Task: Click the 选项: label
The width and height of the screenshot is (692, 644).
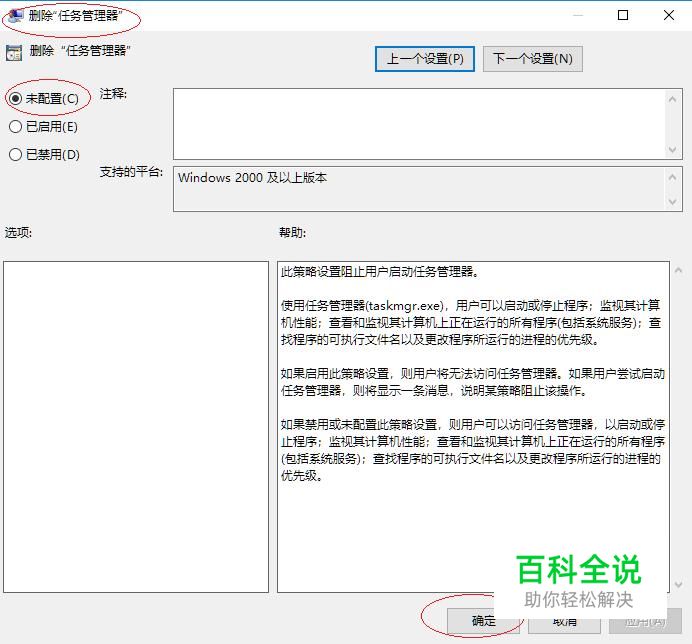Action: (19, 232)
